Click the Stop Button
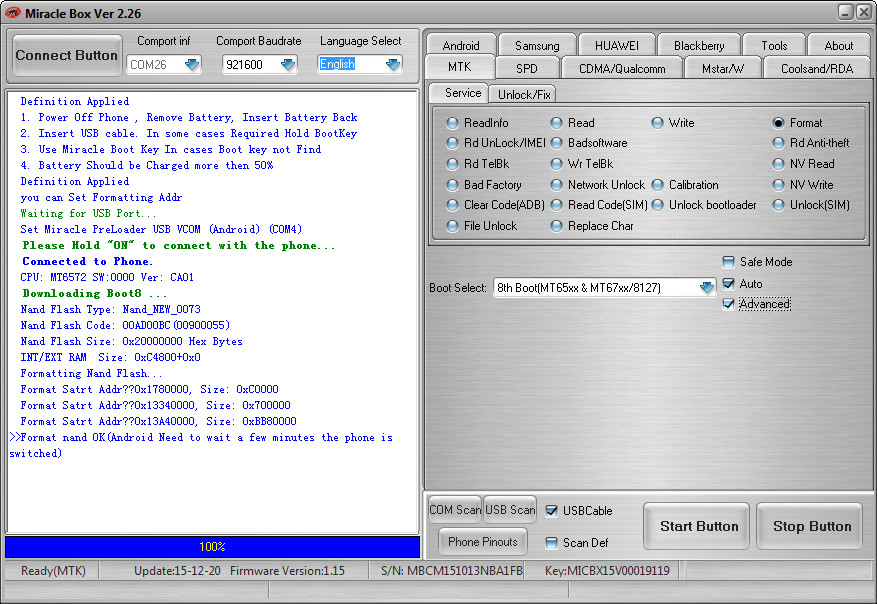Viewport: 877px width, 604px height. click(809, 526)
